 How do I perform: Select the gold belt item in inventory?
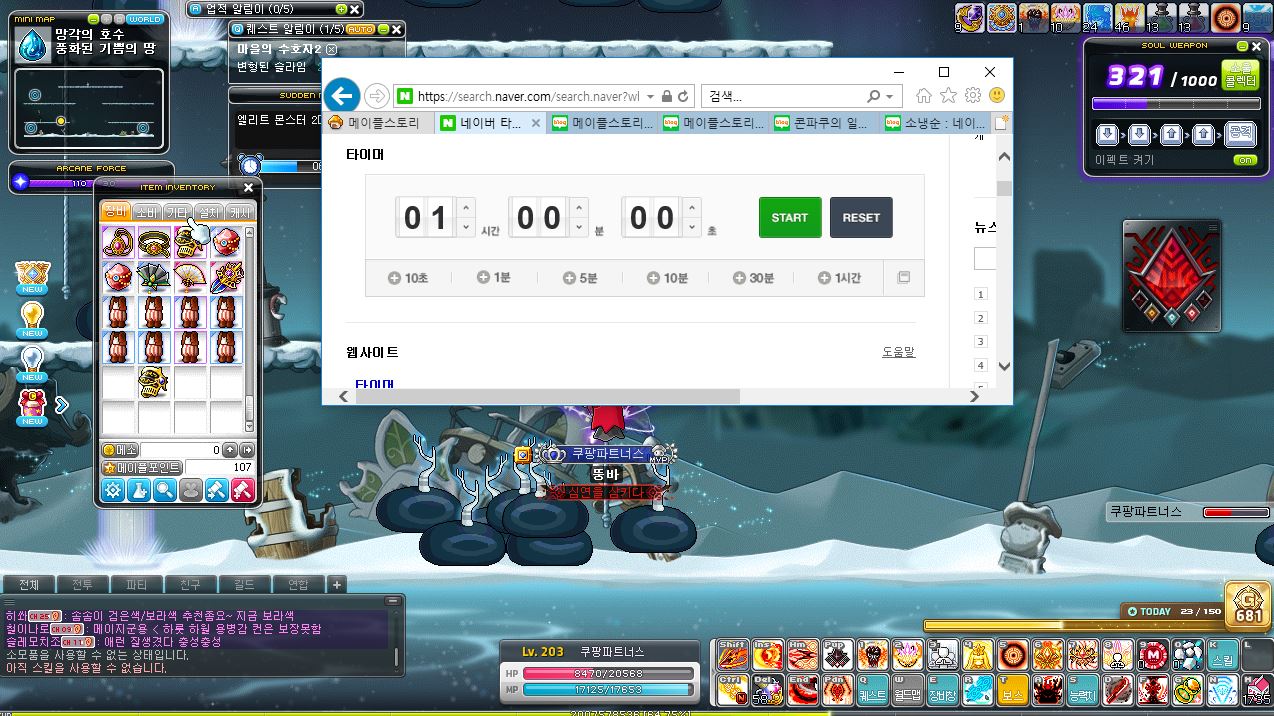click(x=154, y=243)
